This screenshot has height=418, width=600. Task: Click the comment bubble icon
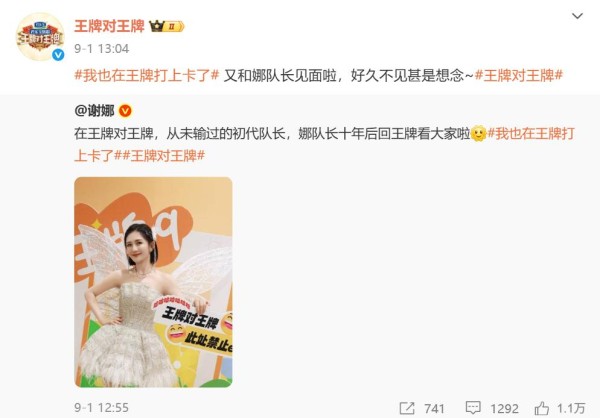point(473,408)
